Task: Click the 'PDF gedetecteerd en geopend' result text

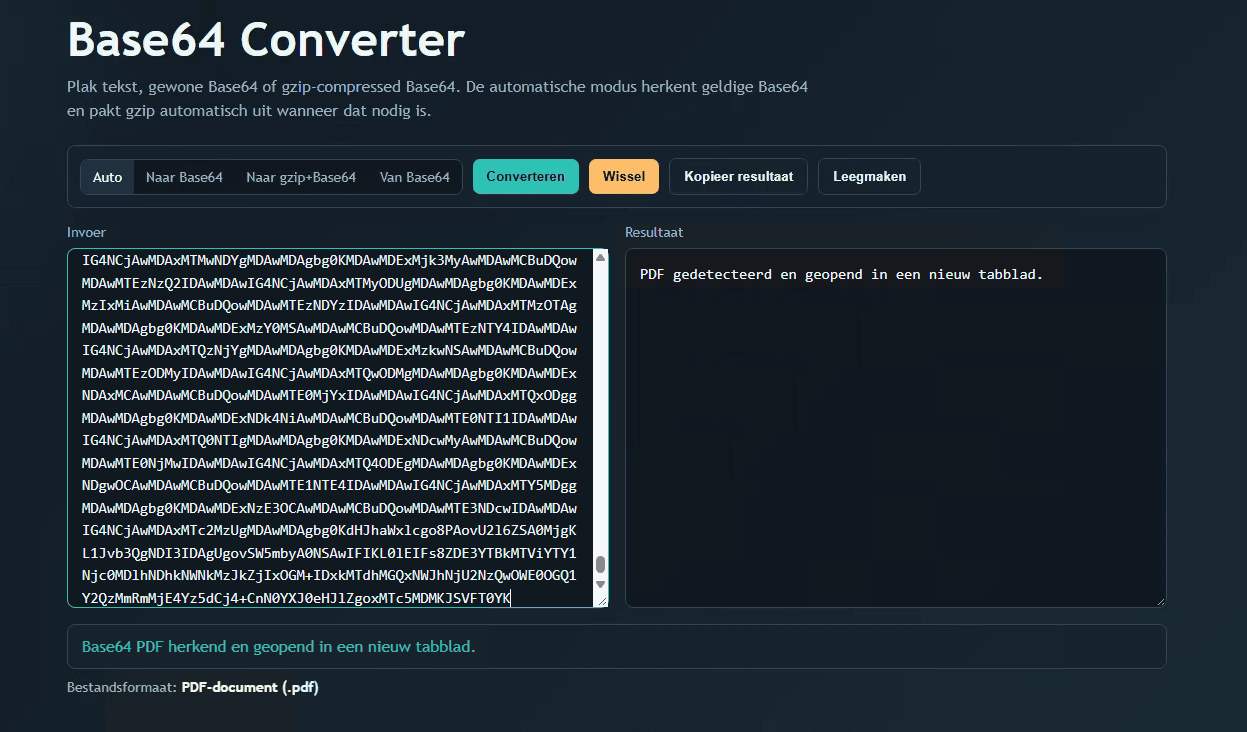Action: [x=842, y=274]
